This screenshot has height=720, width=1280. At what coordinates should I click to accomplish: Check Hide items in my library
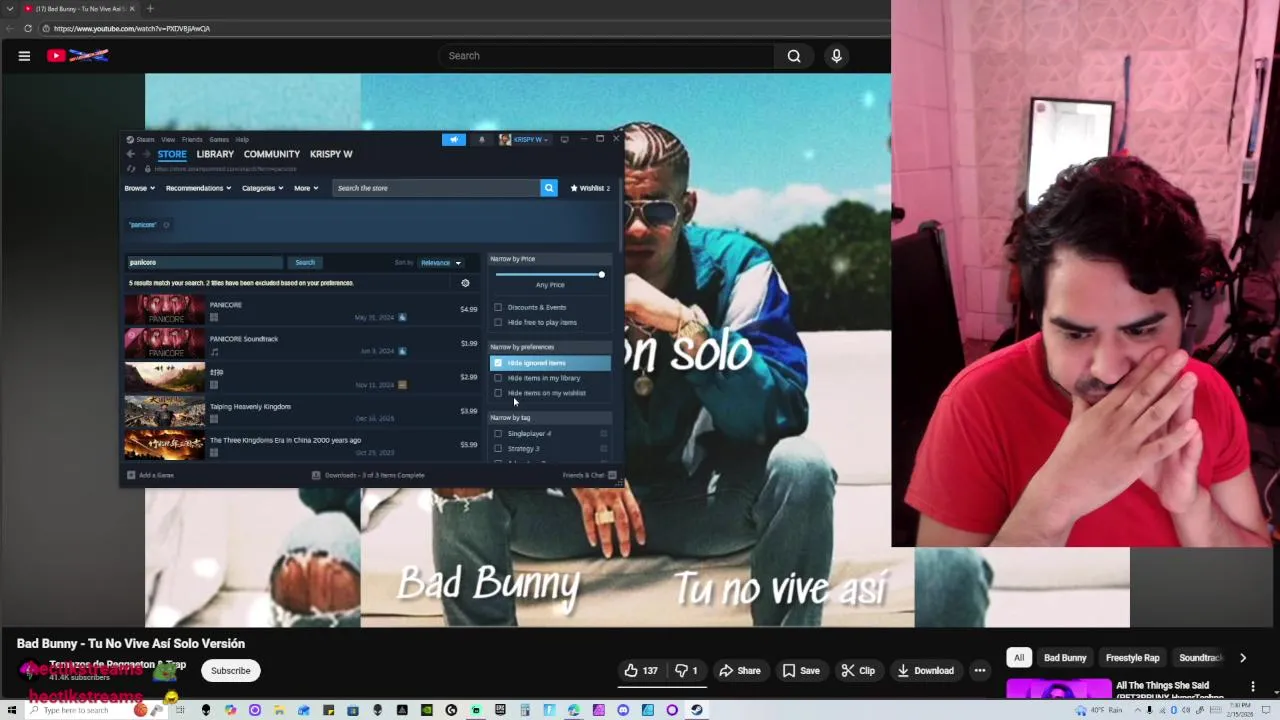(498, 378)
